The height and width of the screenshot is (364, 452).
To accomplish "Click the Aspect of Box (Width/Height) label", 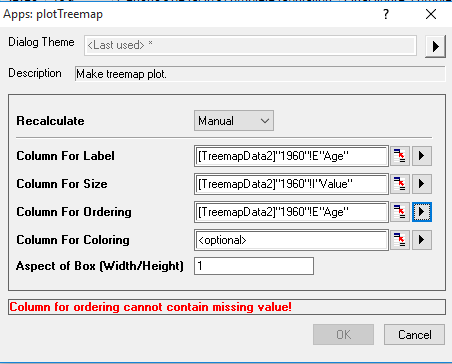I will pos(100,266).
